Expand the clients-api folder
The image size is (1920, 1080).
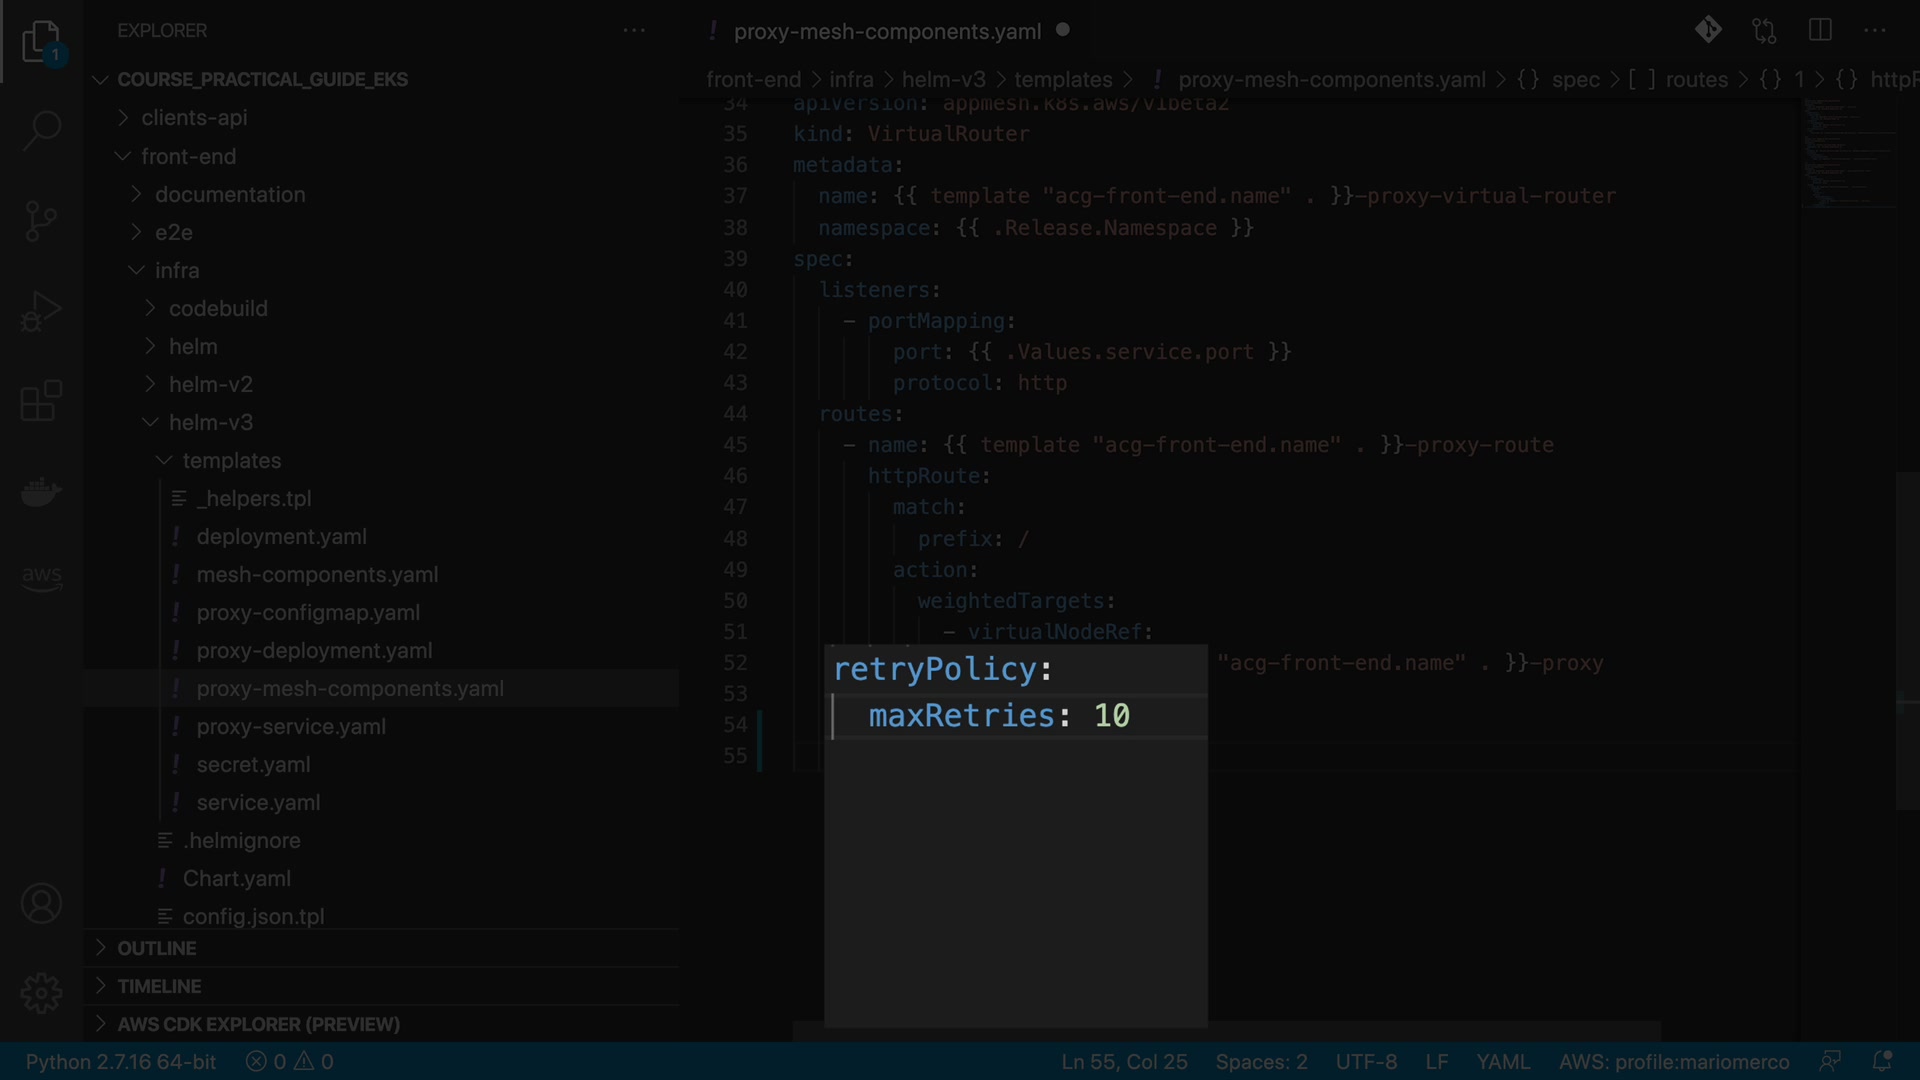(194, 118)
